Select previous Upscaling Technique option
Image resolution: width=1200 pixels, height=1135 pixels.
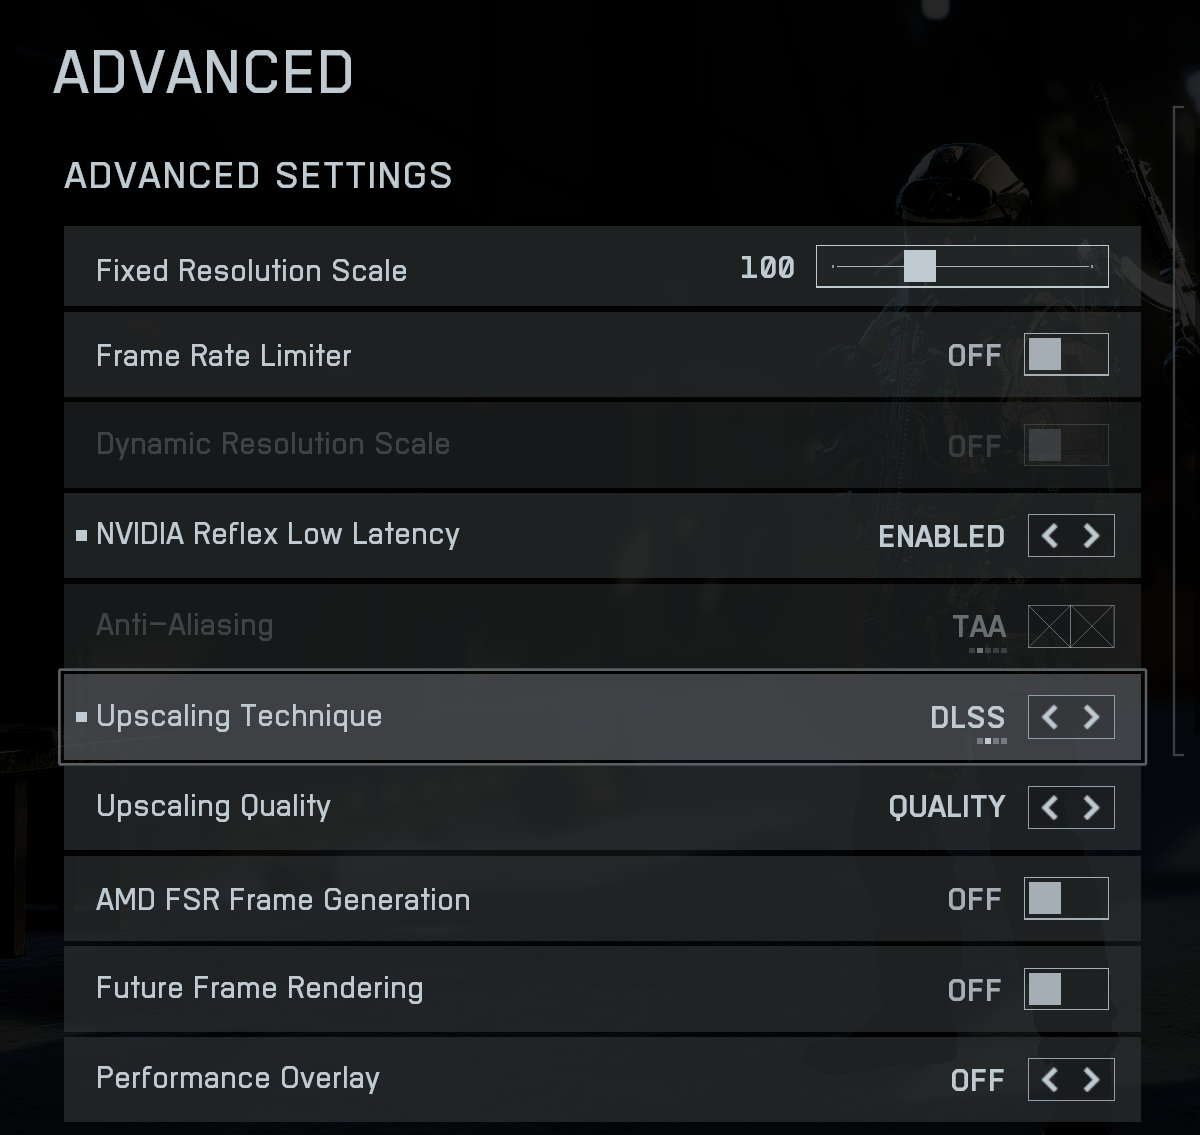(x=1050, y=717)
